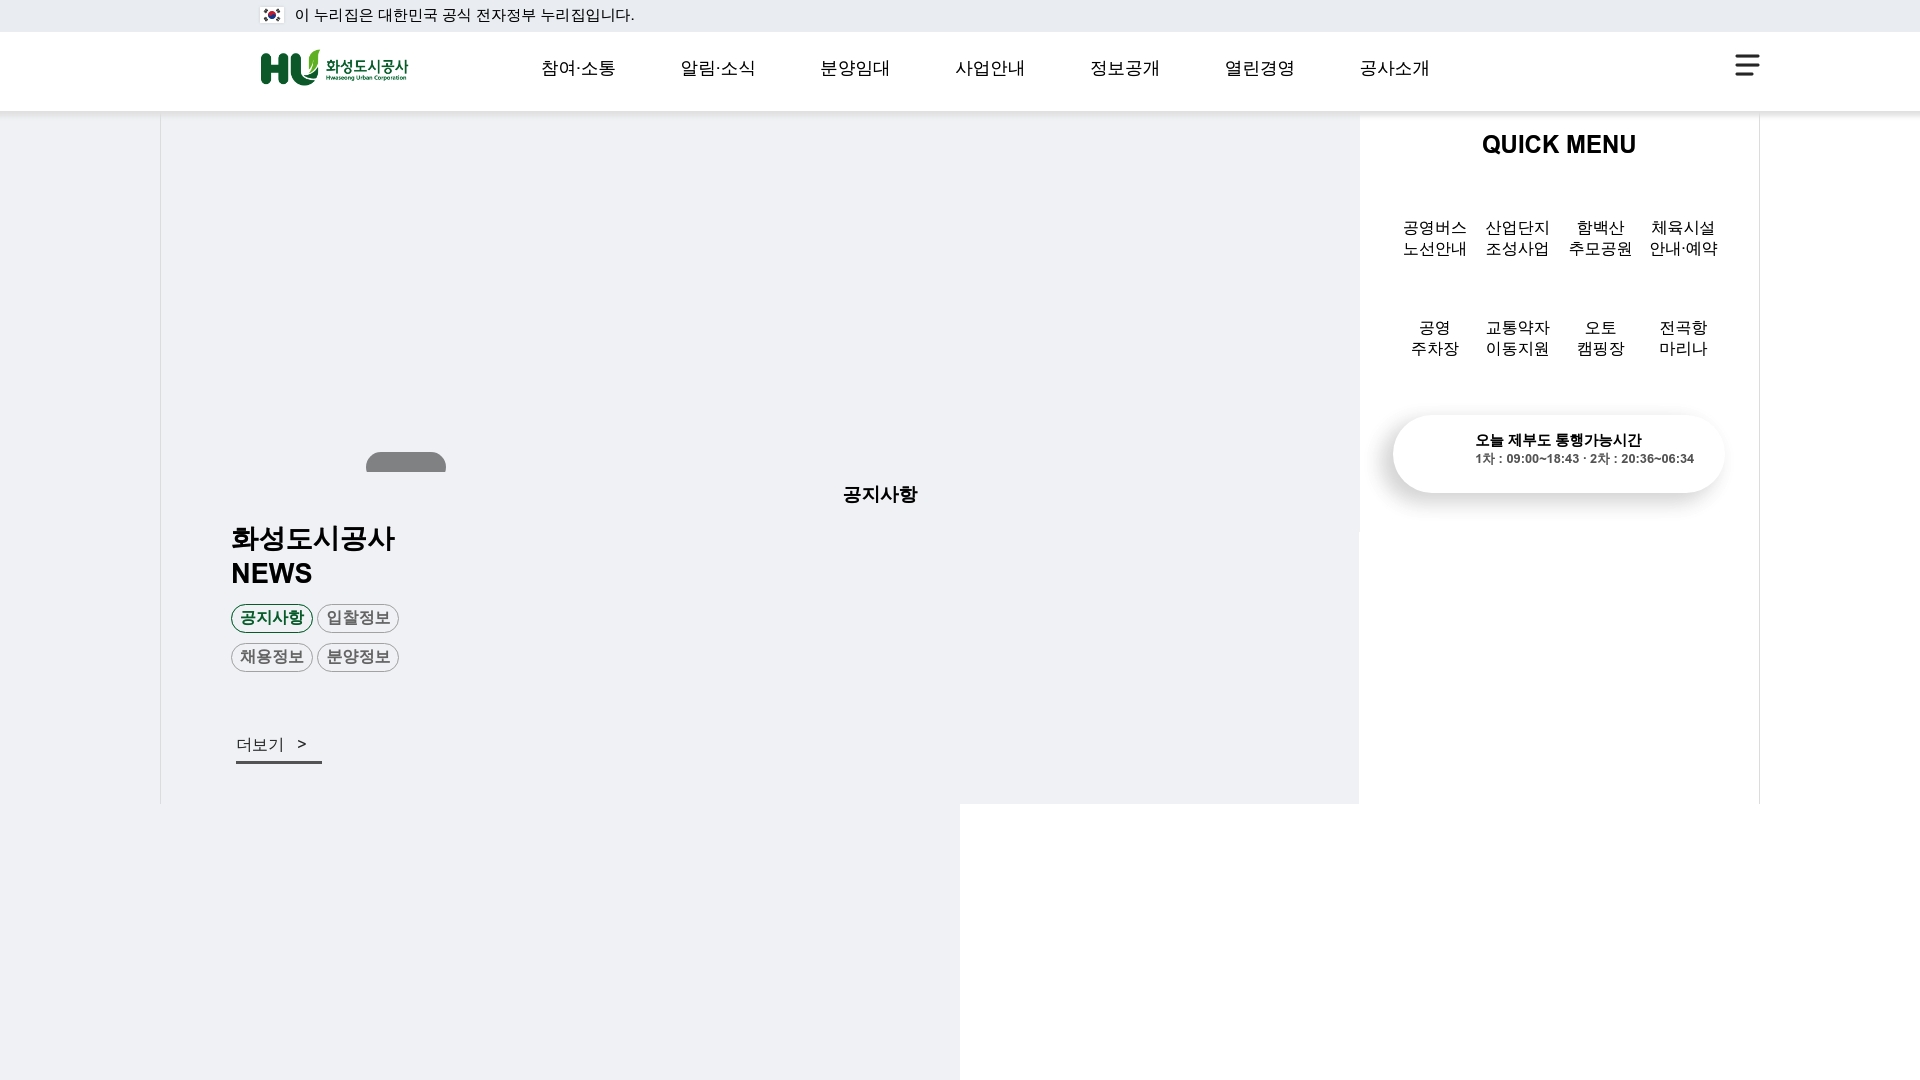
Task: Open 전곡항 마리나 quick menu
Action: point(1683,338)
